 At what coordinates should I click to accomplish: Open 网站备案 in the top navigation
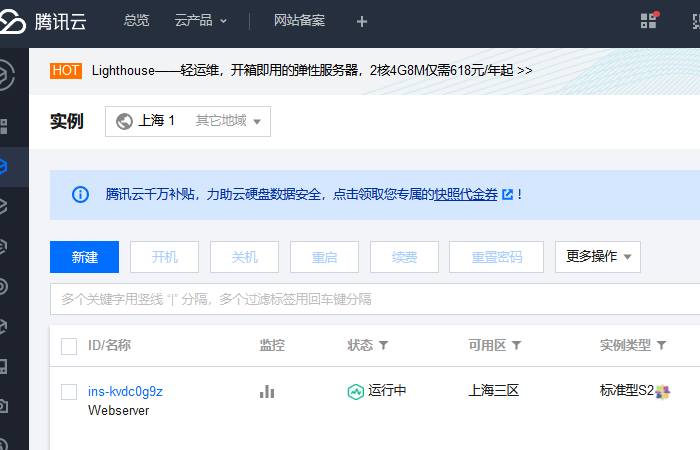click(300, 21)
